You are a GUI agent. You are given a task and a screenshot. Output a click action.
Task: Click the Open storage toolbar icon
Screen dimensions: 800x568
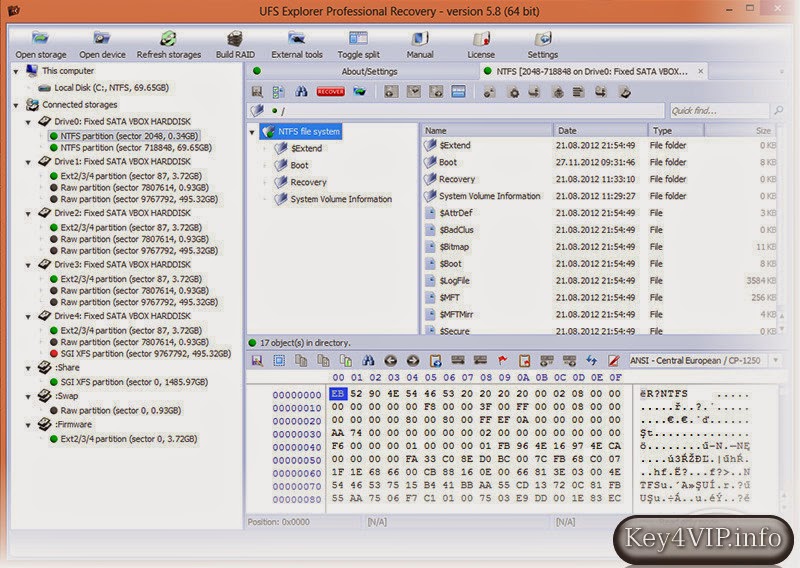click(x=40, y=38)
